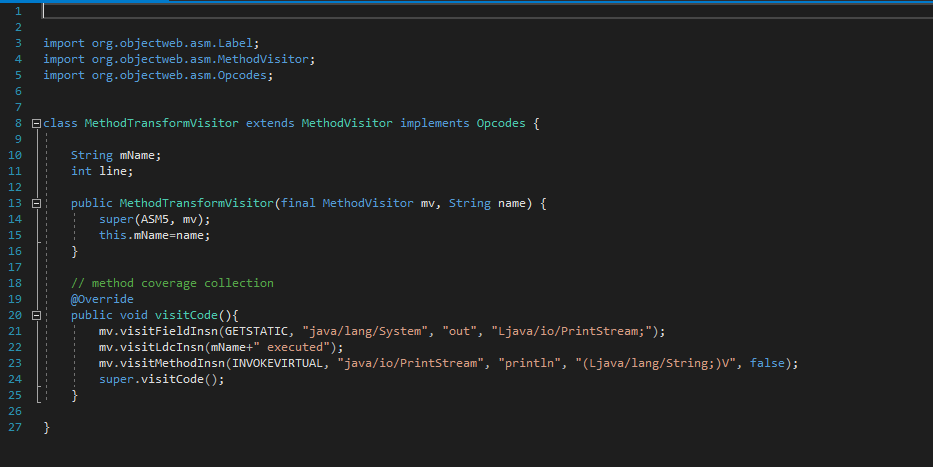The height and width of the screenshot is (467, 933).
Task: Click '"out"' string on line 21
Action: coord(459,331)
